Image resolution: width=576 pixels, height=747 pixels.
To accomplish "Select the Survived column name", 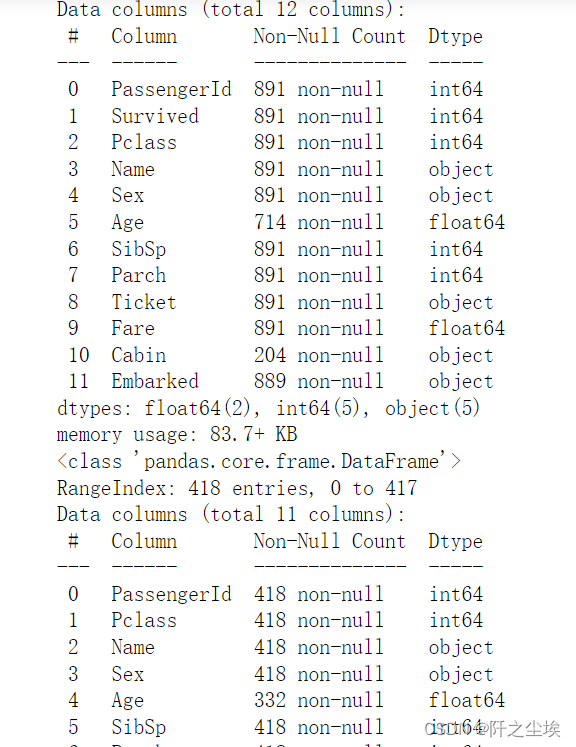I will 155,116.
